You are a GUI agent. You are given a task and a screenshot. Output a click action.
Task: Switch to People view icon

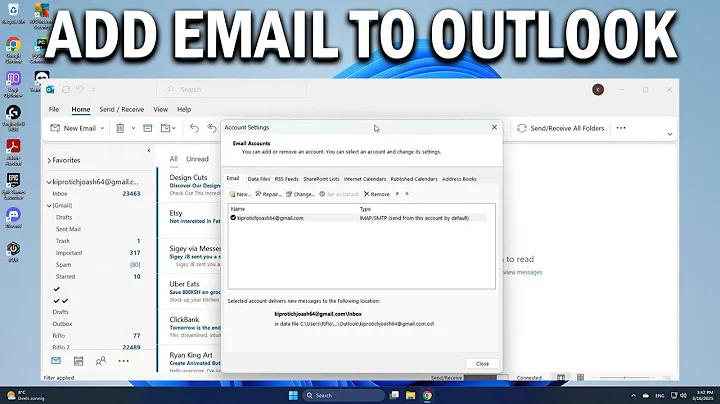(101, 361)
